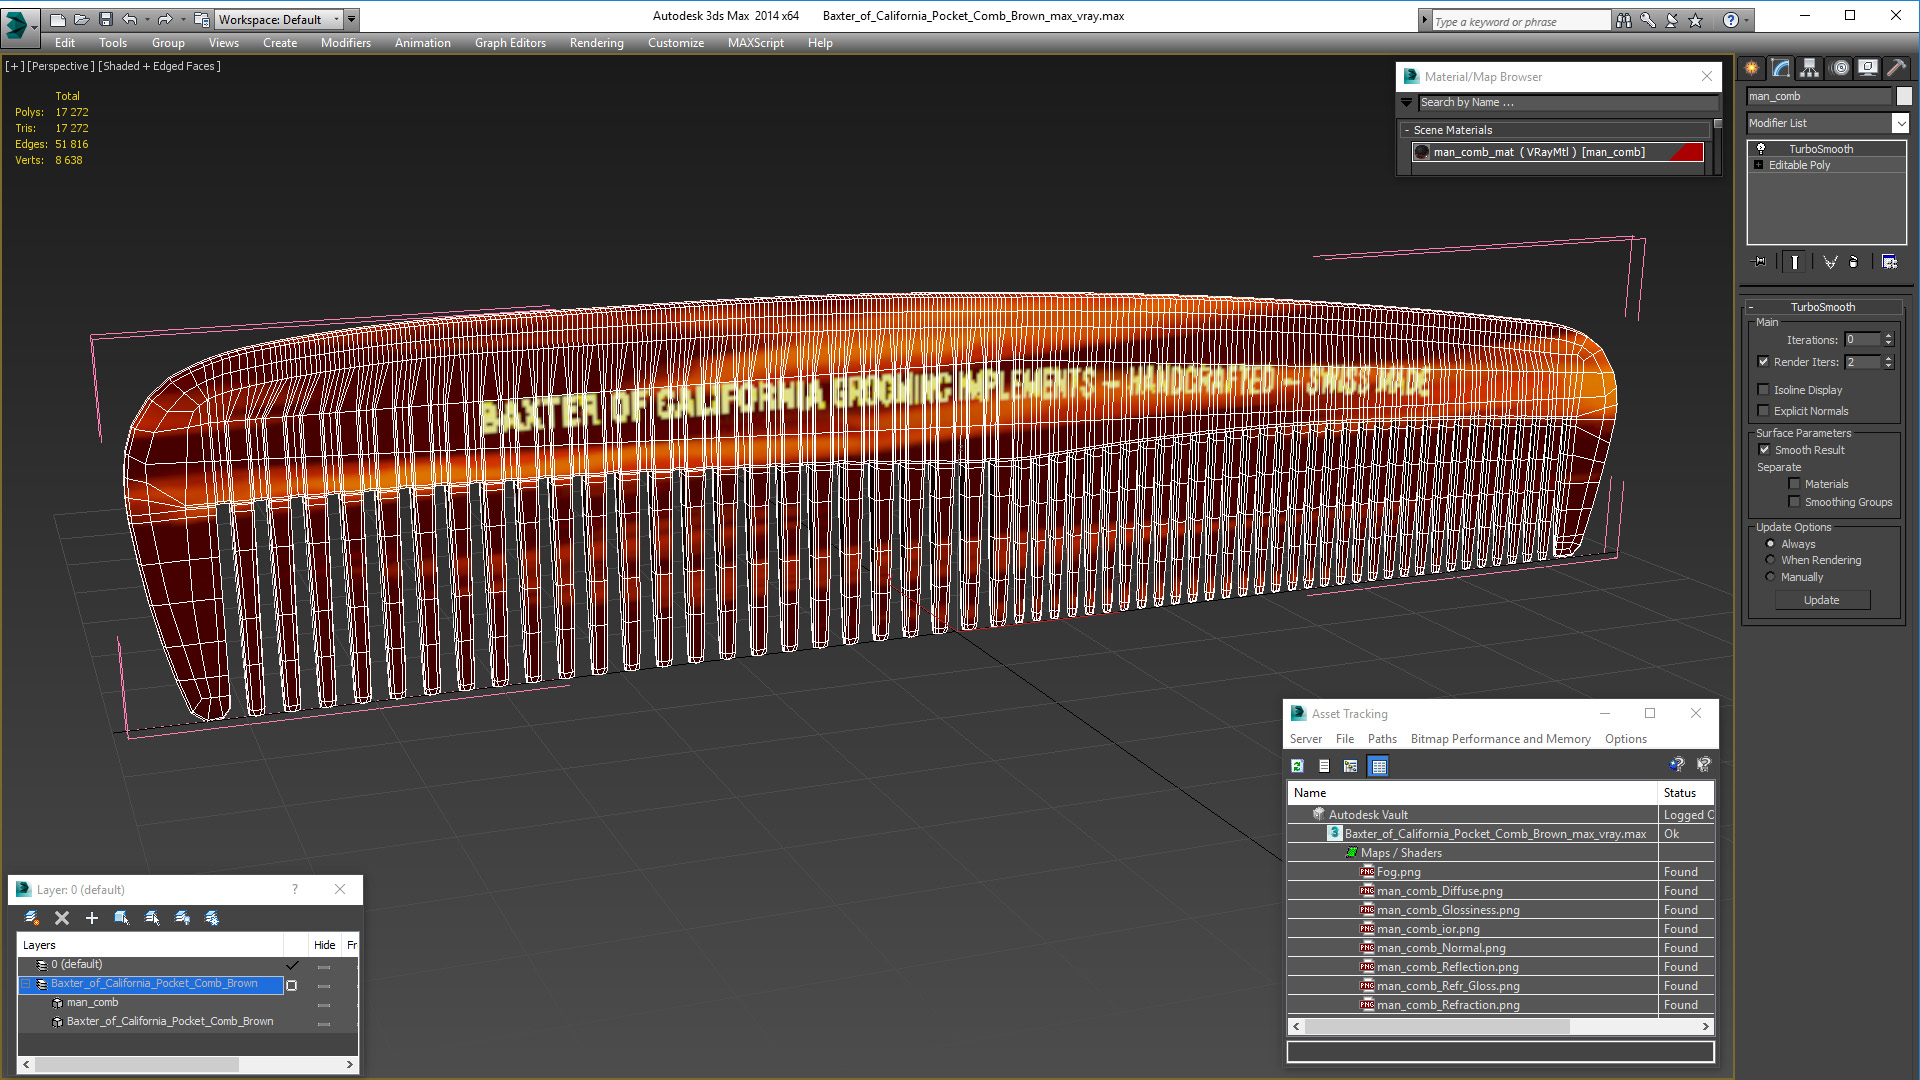
Task: Click the Iterations spinner arrows
Action: pyautogui.click(x=1888, y=340)
